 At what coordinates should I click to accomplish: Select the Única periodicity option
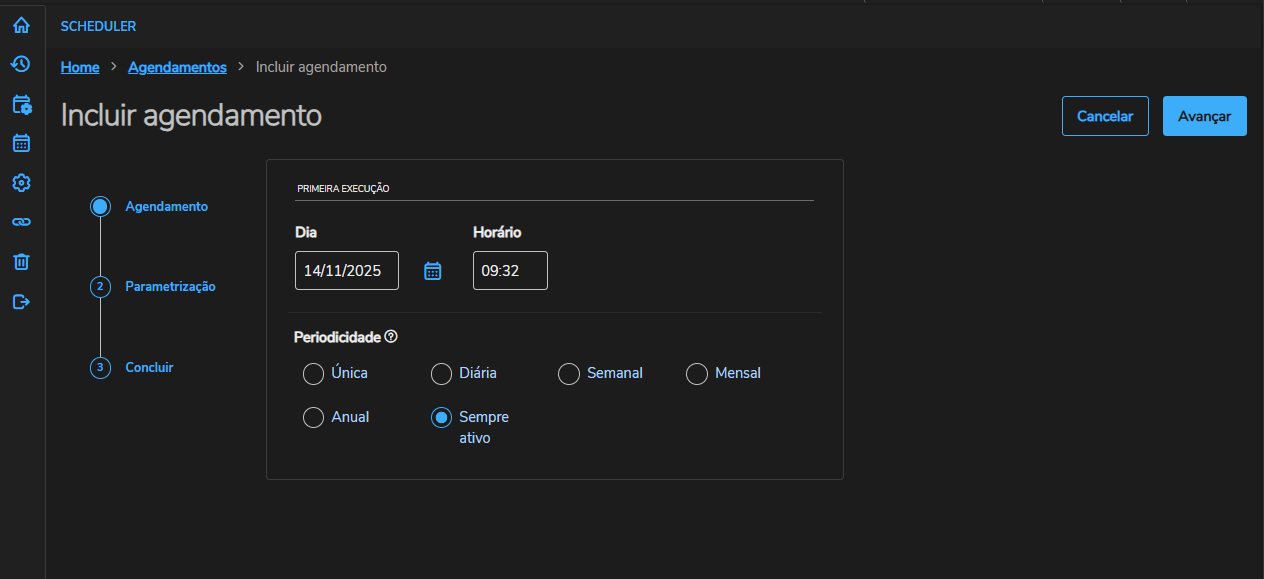coord(313,374)
